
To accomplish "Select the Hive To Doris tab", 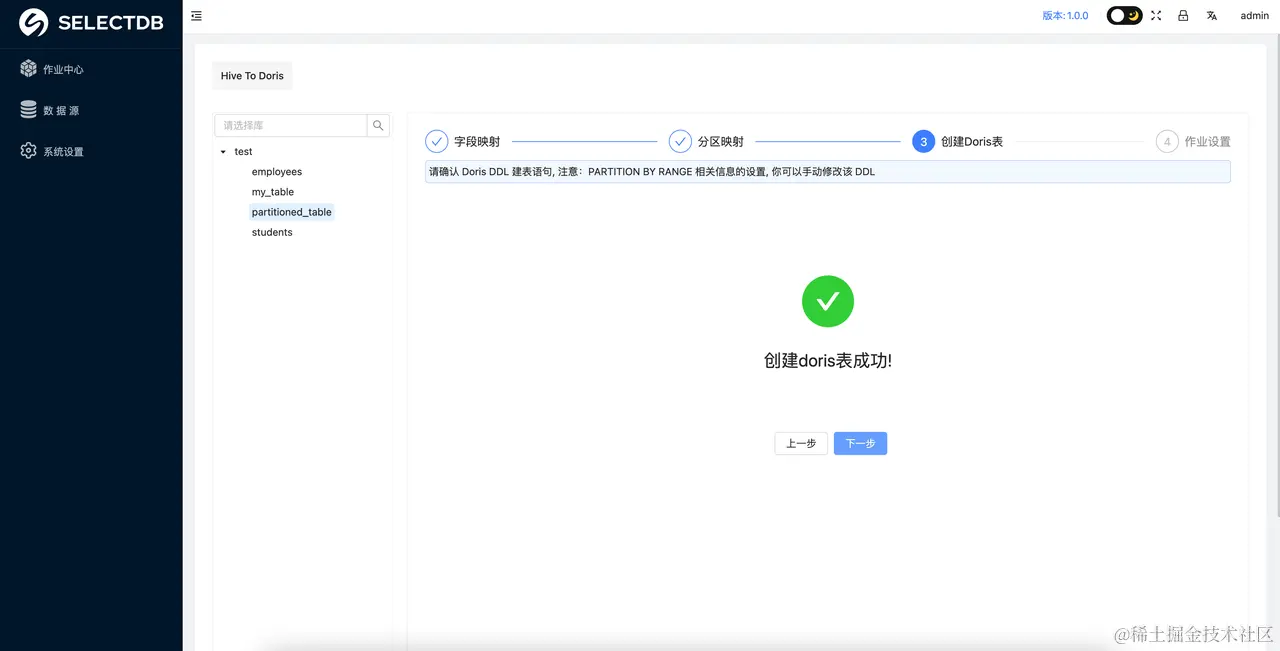I will point(251,75).
